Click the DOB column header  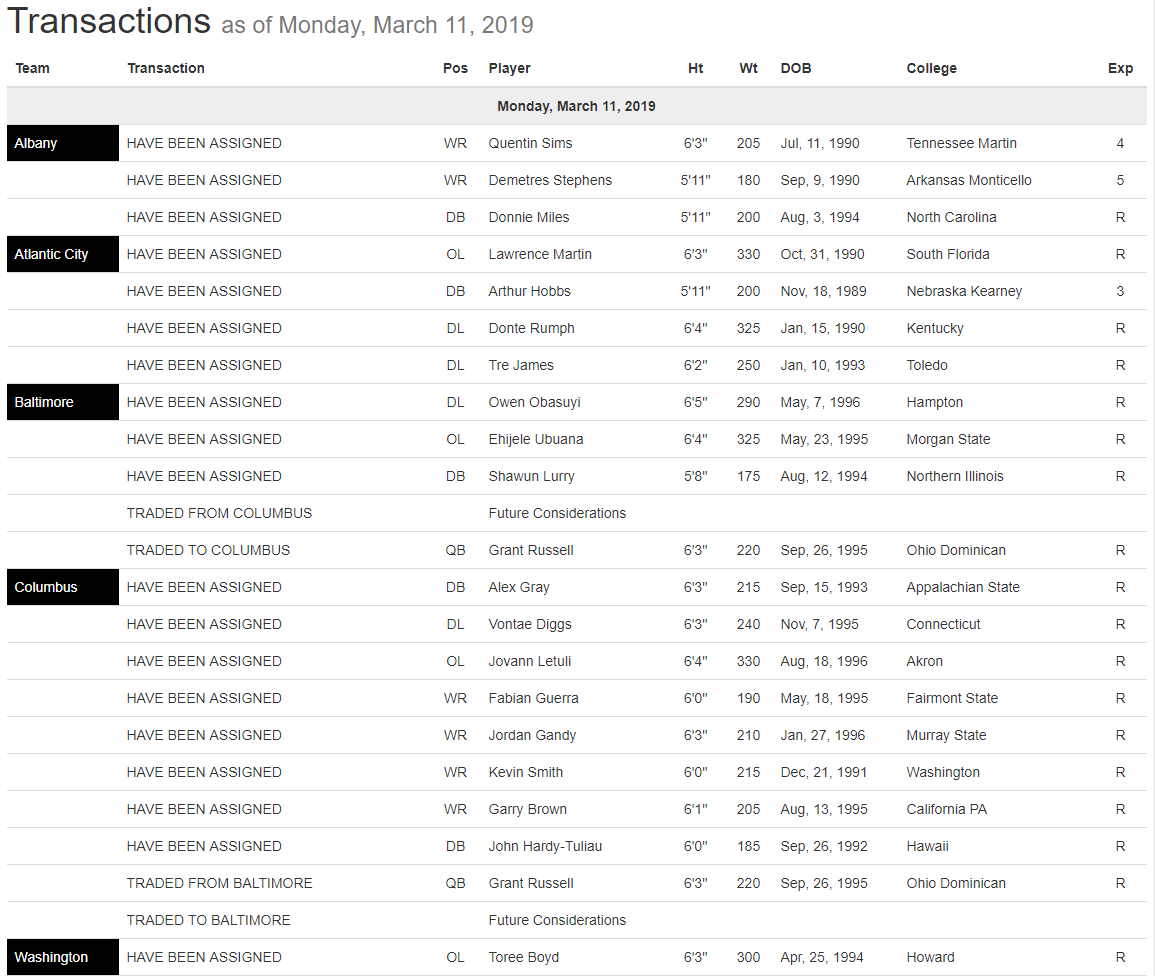[796, 68]
